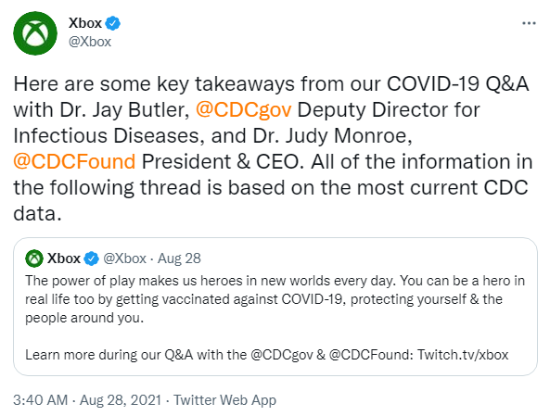Click the small Xbox avatar in quoted tweet
The width and height of the screenshot is (550, 416).
click(34, 259)
